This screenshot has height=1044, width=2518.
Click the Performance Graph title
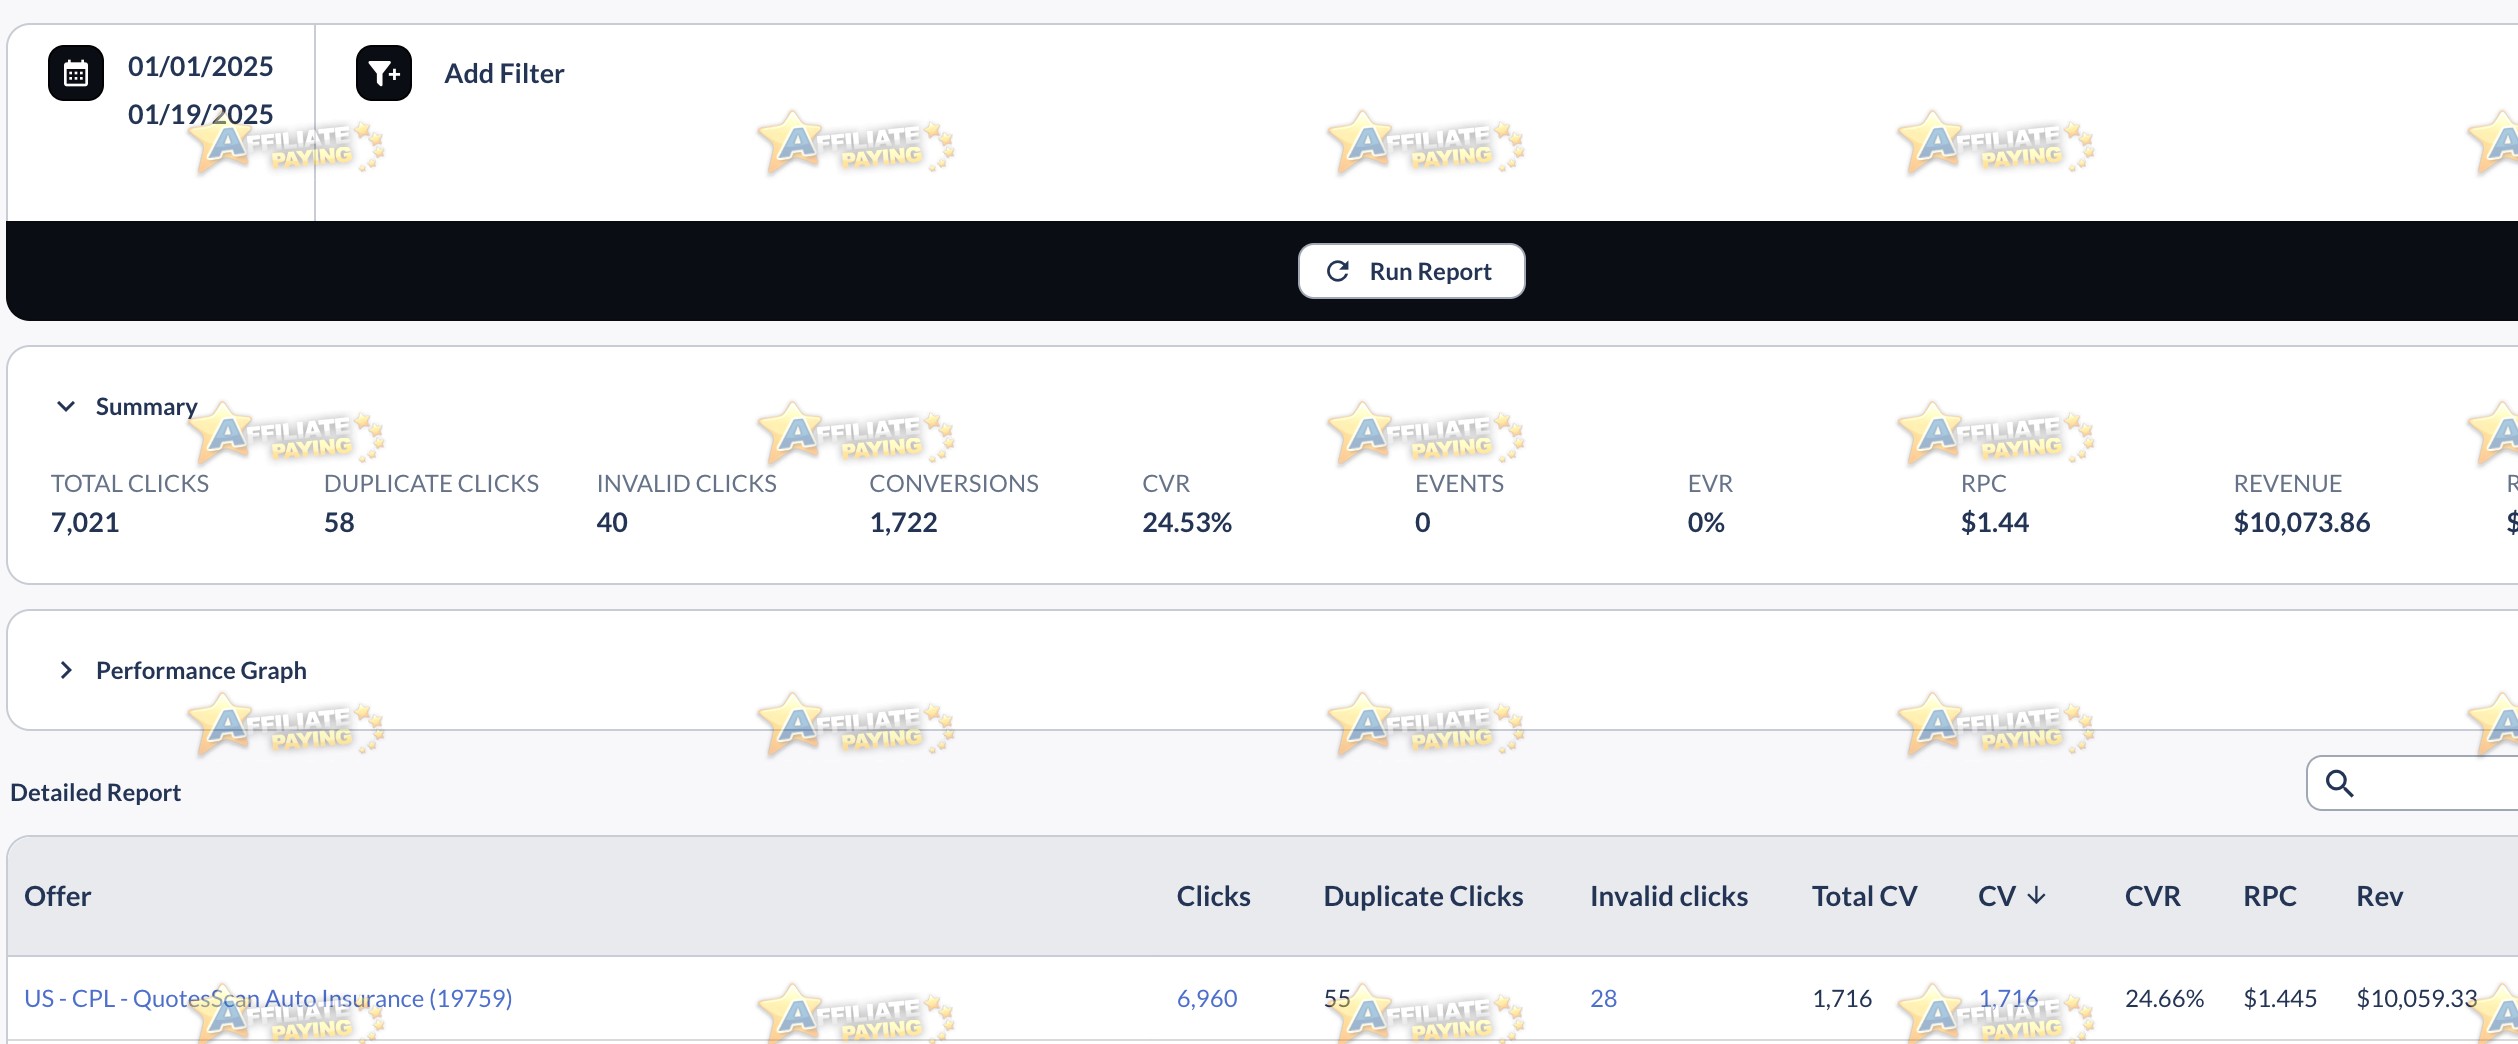click(201, 670)
